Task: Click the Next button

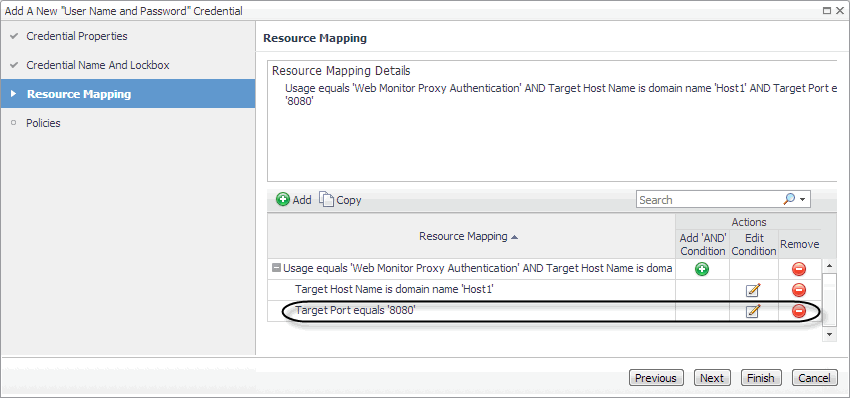Action: pos(712,378)
